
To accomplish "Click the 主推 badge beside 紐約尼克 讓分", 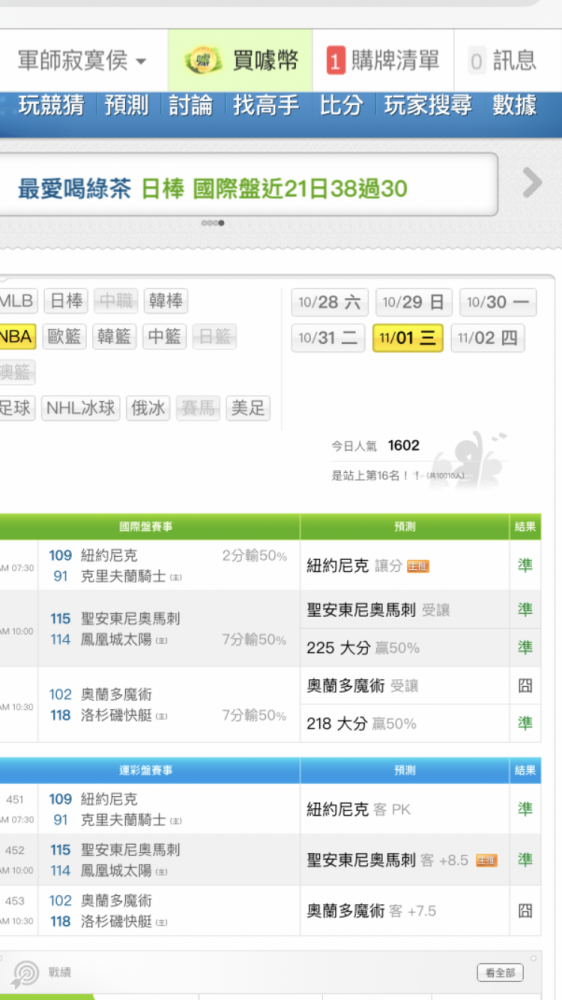I will [x=418, y=566].
